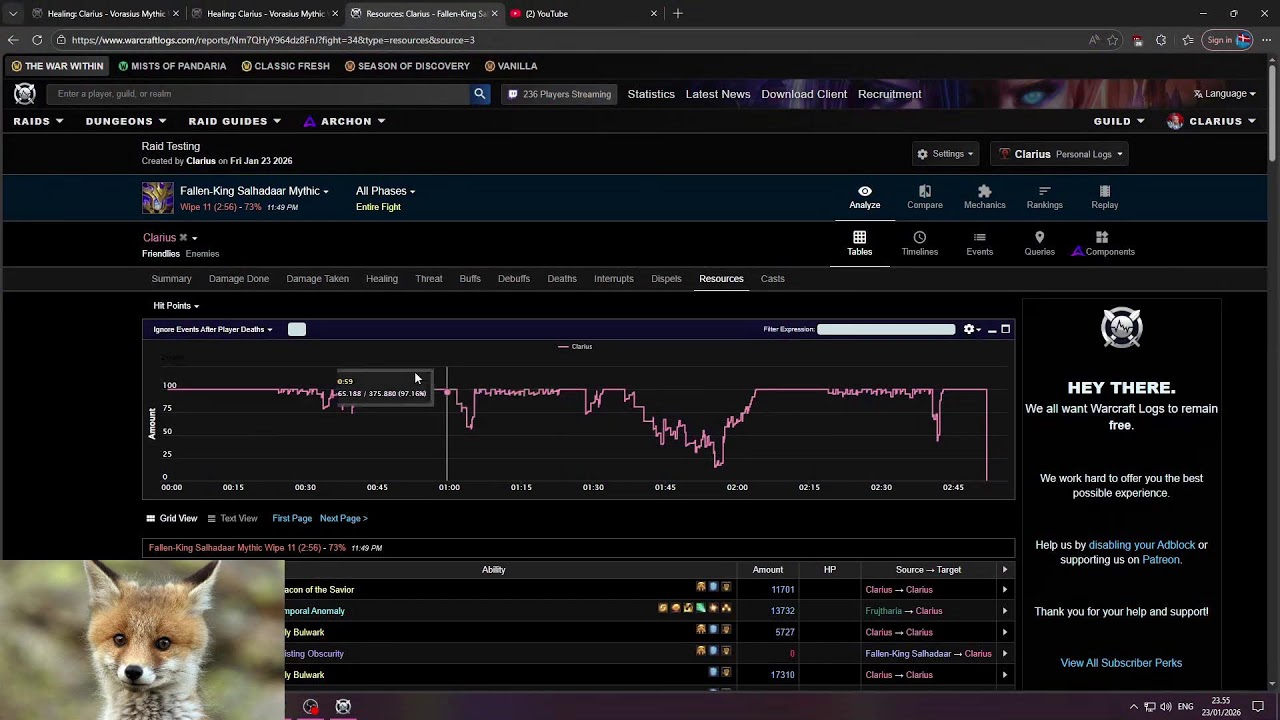Open the Latest News link

tap(718, 94)
